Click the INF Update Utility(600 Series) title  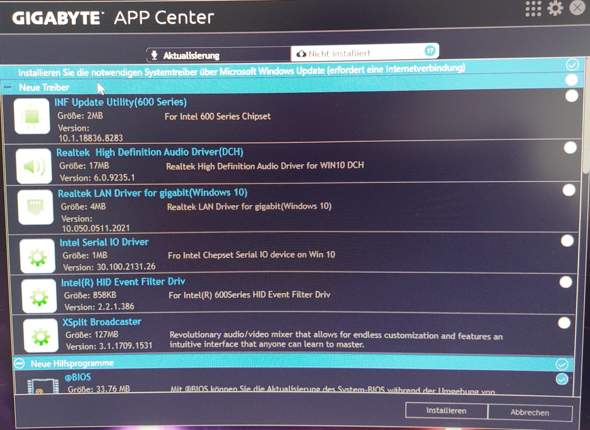click(x=120, y=102)
